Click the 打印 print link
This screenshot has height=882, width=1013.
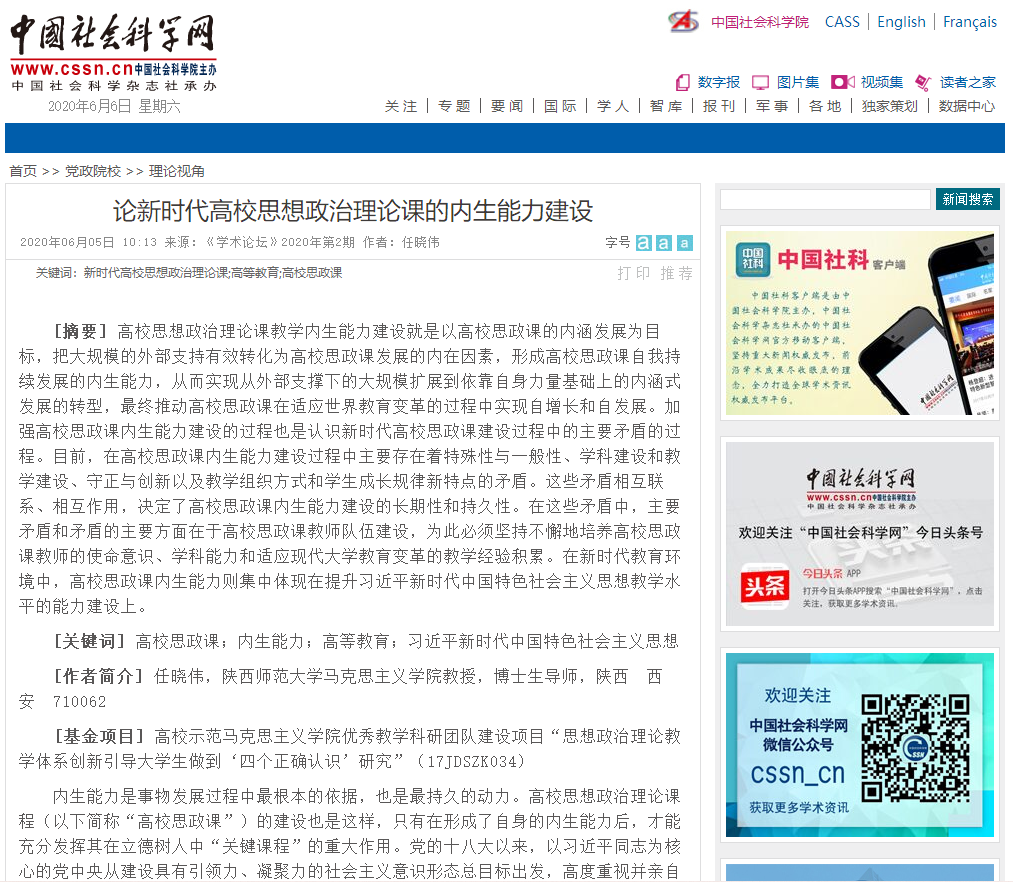633,273
